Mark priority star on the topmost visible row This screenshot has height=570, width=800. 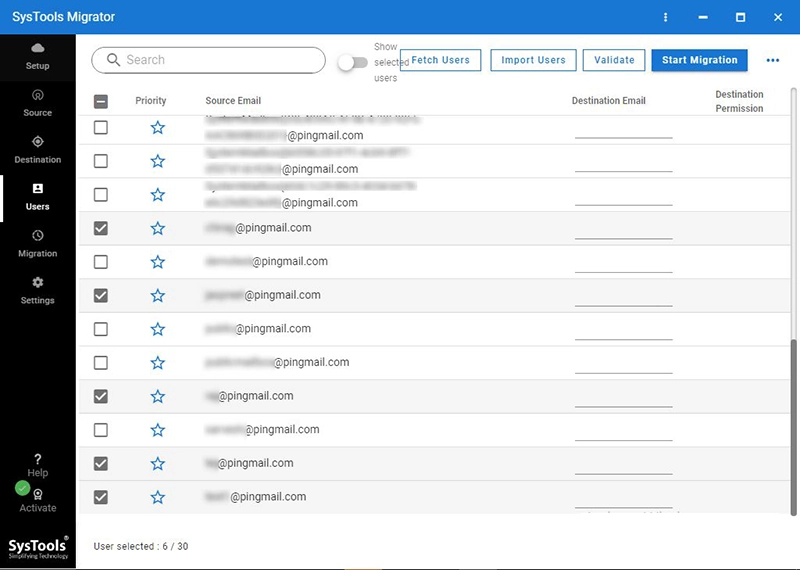158,128
